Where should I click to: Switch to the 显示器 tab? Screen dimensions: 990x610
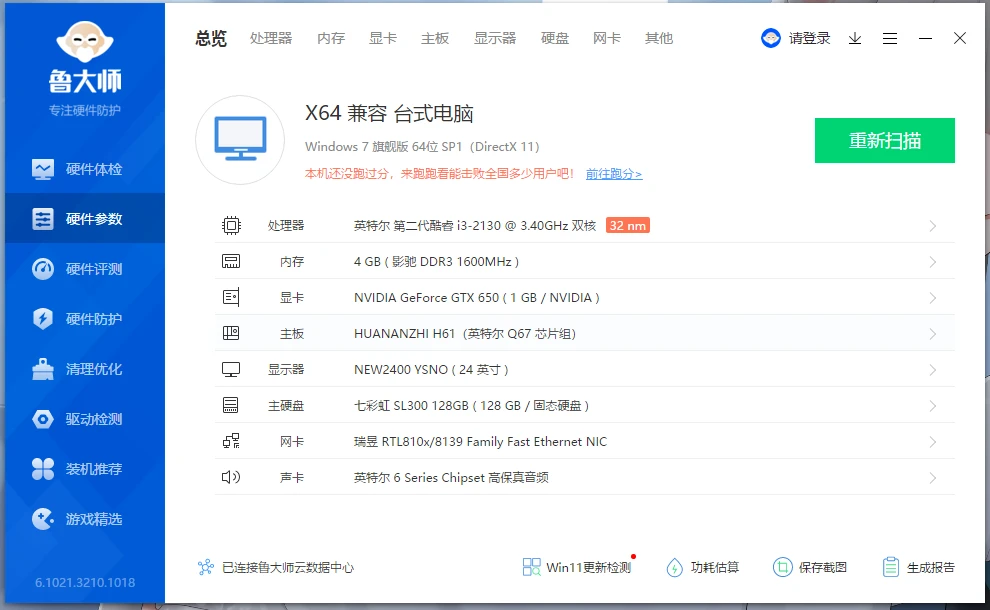[495, 39]
